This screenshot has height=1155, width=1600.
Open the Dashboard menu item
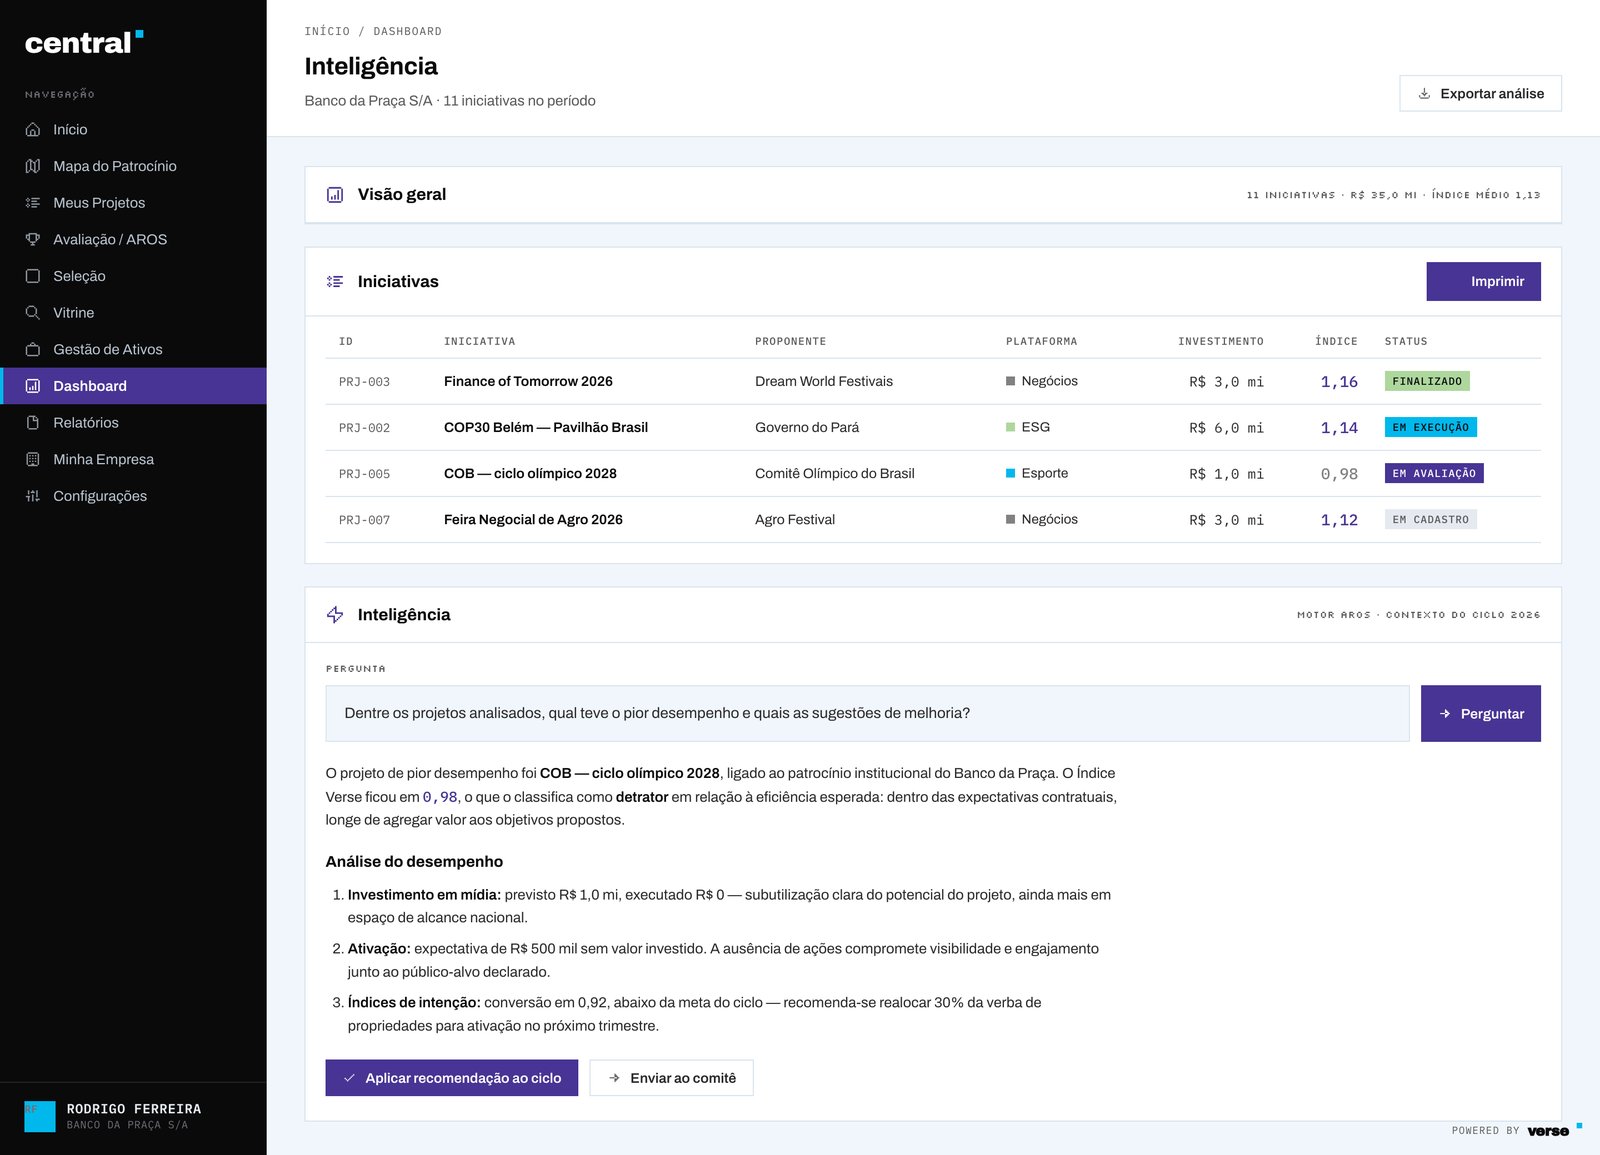point(133,386)
